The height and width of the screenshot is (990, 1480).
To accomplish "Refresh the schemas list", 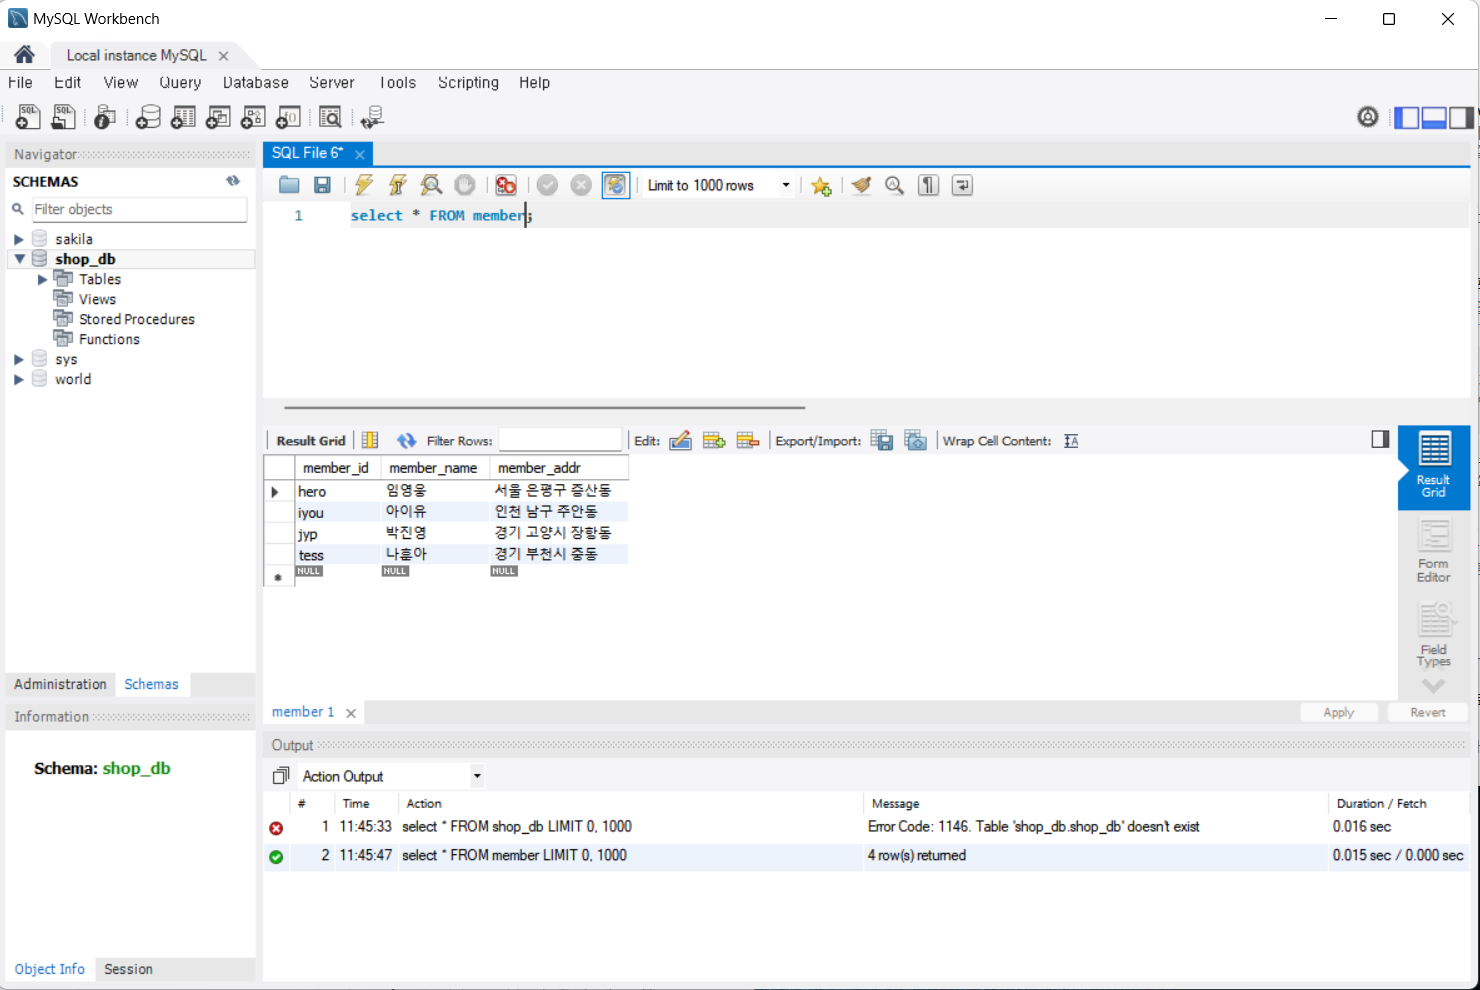I will [x=233, y=181].
